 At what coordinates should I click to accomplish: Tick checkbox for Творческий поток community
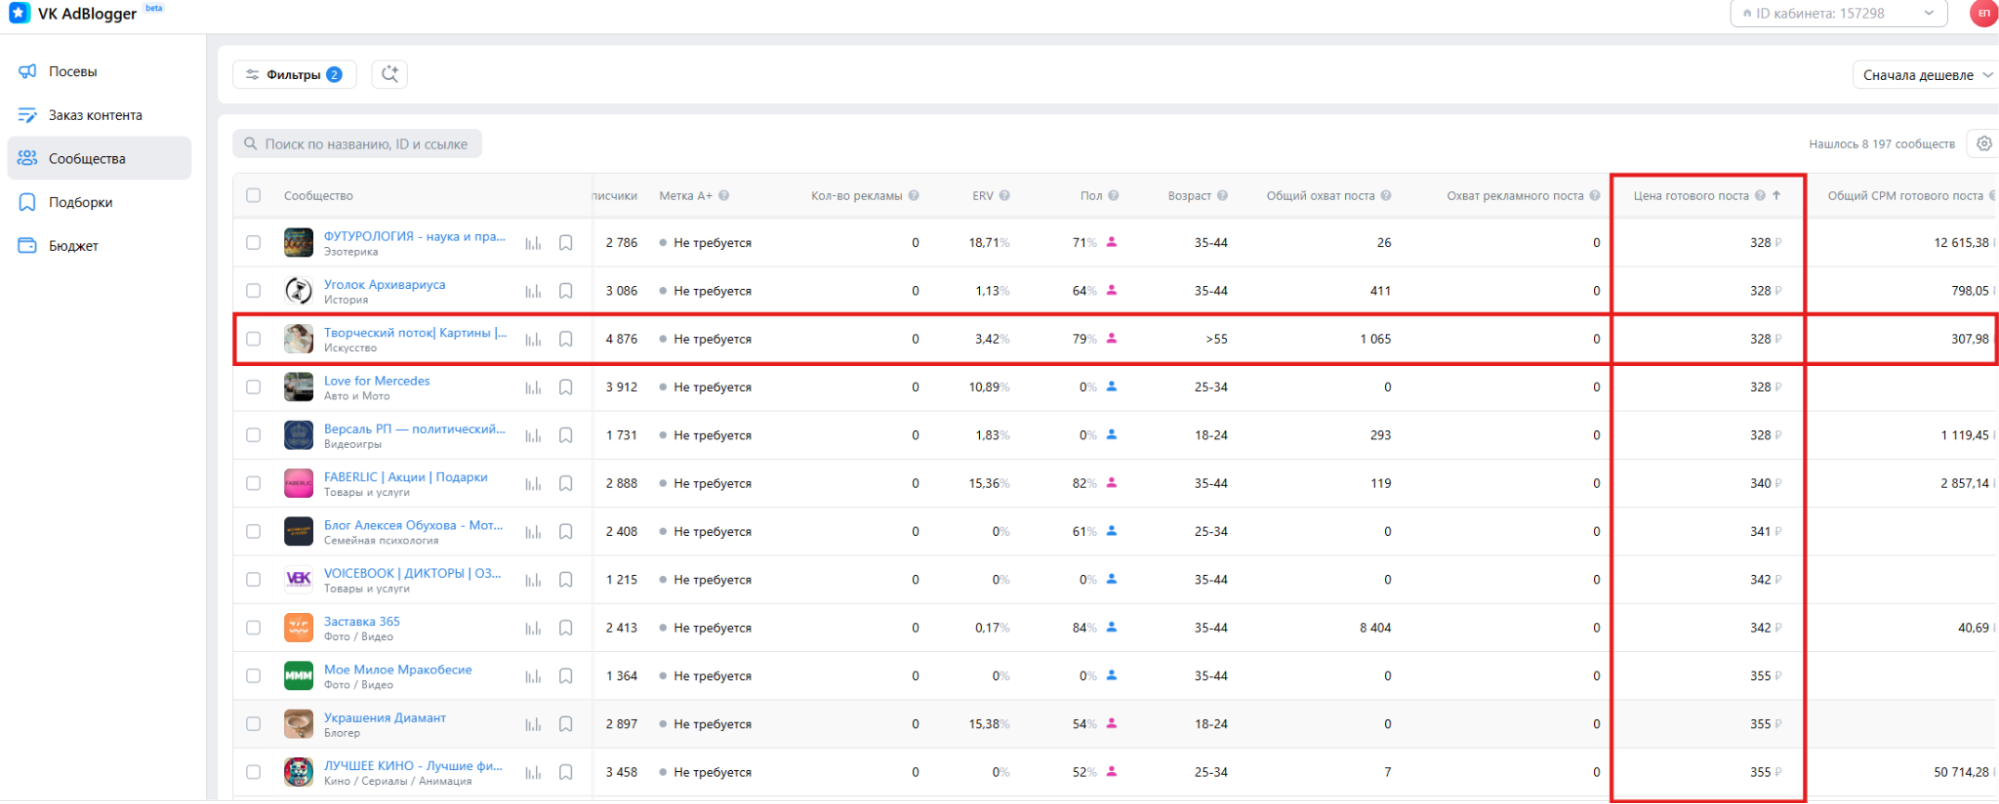point(254,339)
